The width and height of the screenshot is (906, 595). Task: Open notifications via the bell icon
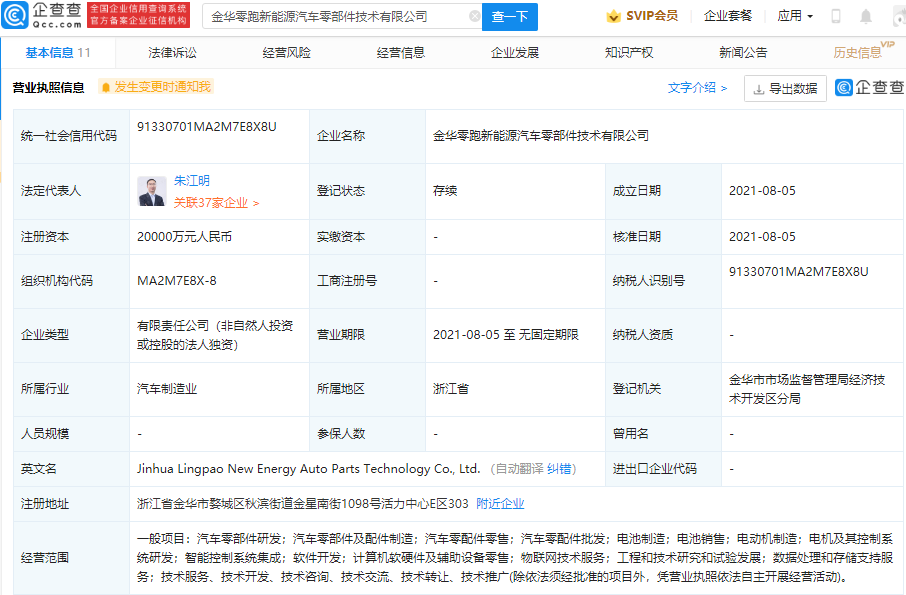(866, 16)
